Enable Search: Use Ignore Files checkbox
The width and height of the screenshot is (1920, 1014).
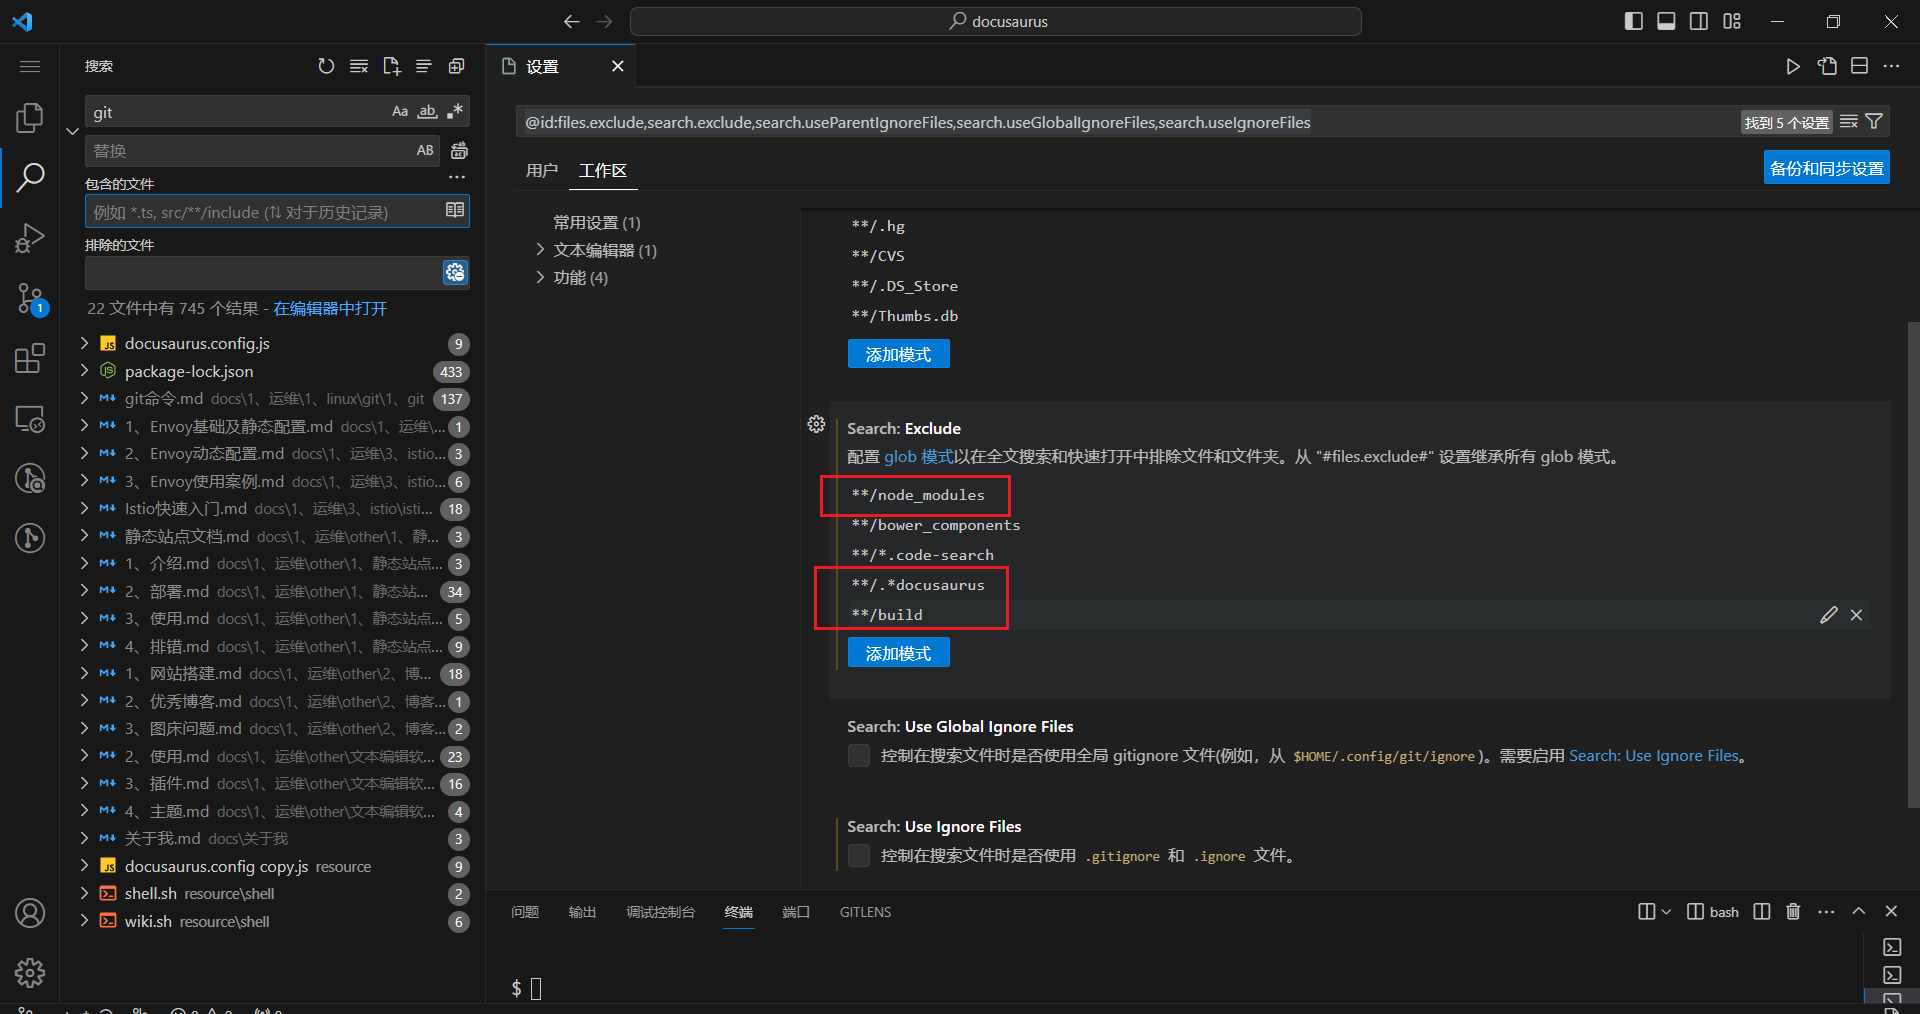click(x=858, y=856)
